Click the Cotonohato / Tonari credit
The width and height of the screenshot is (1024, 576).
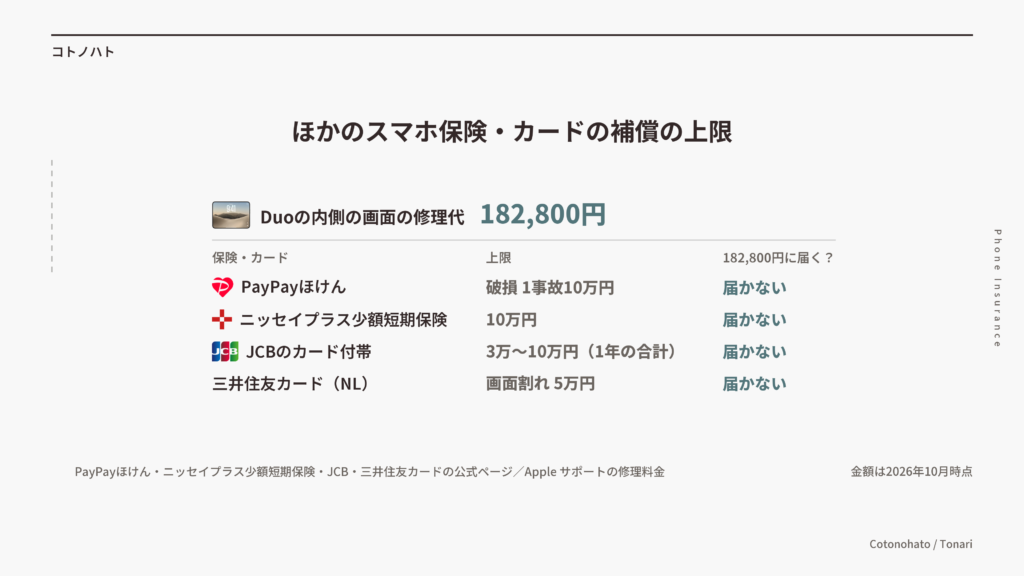tap(920, 544)
